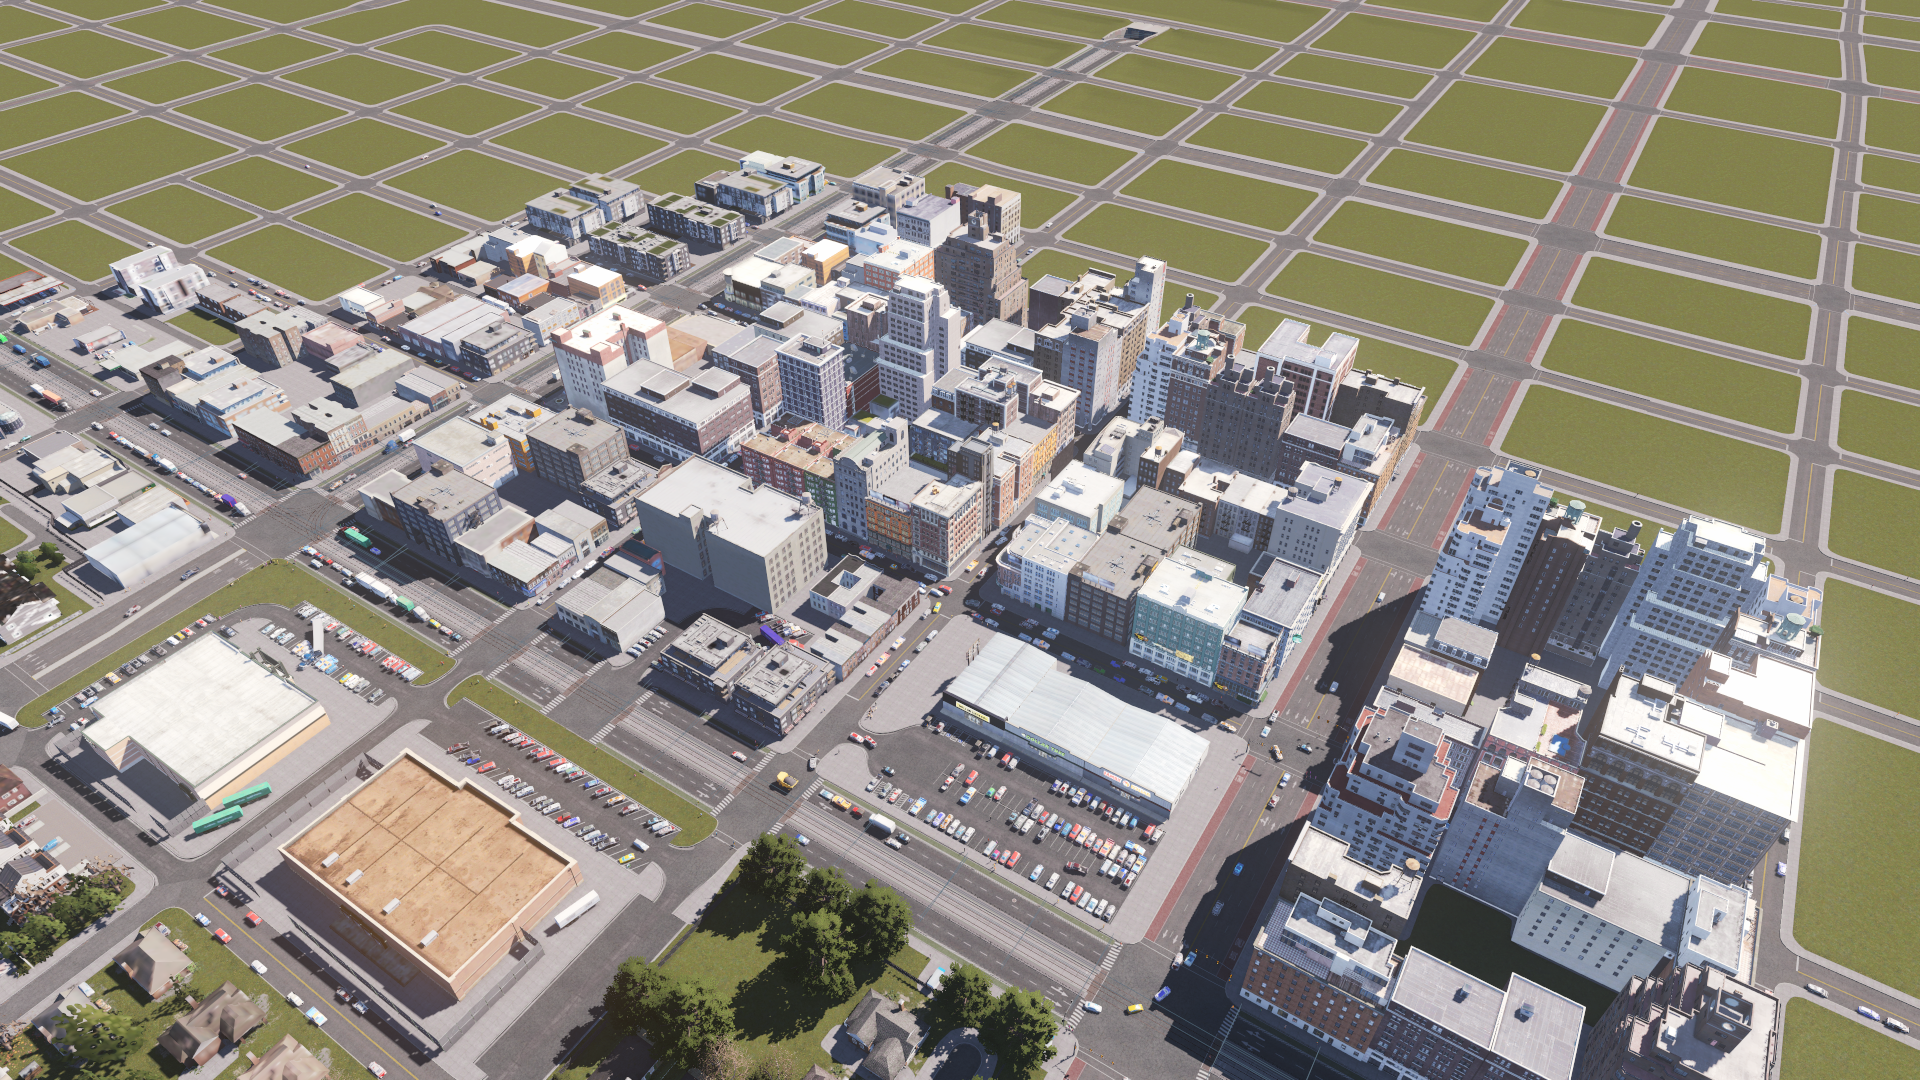Select the white semi-trailer beside the tan warehouse
The width and height of the screenshot is (1920, 1080).
click(x=576, y=908)
